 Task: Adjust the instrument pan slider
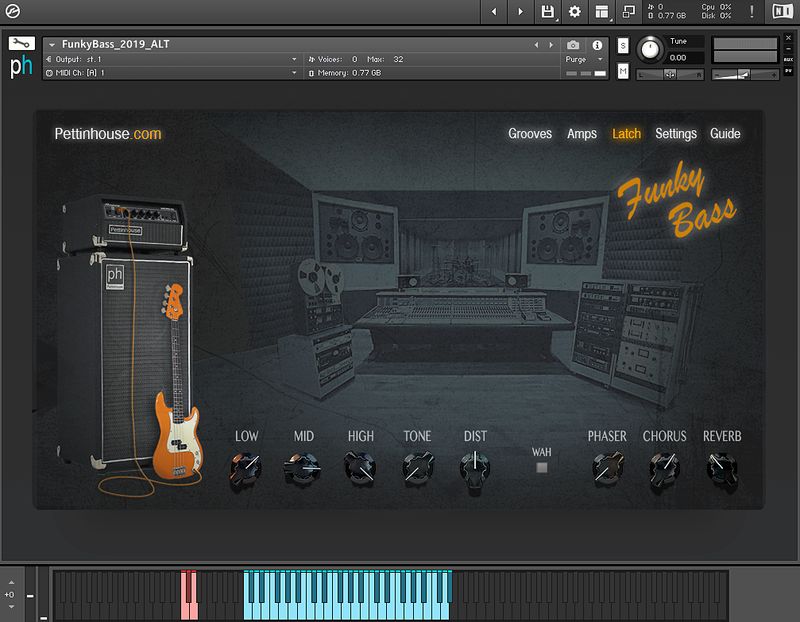pyautogui.click(x=671, y=73)
